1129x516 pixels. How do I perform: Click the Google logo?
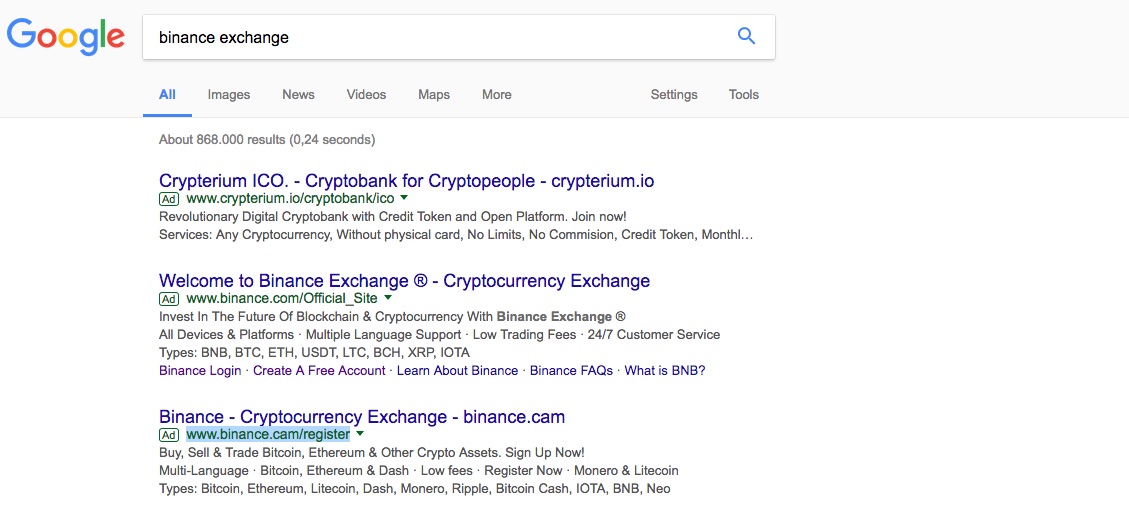click(66, 37)
